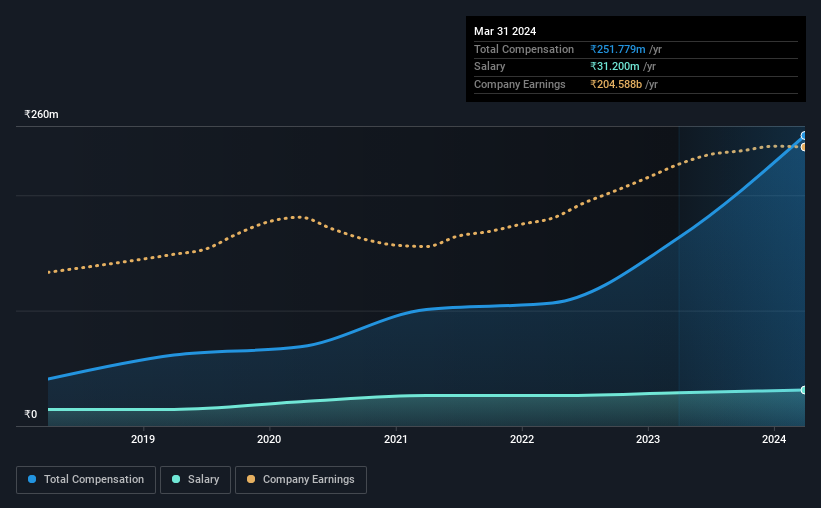The image size is (821, 508).
Task: Select the 2024 x-axis label
Action: (x=774, y=439)
